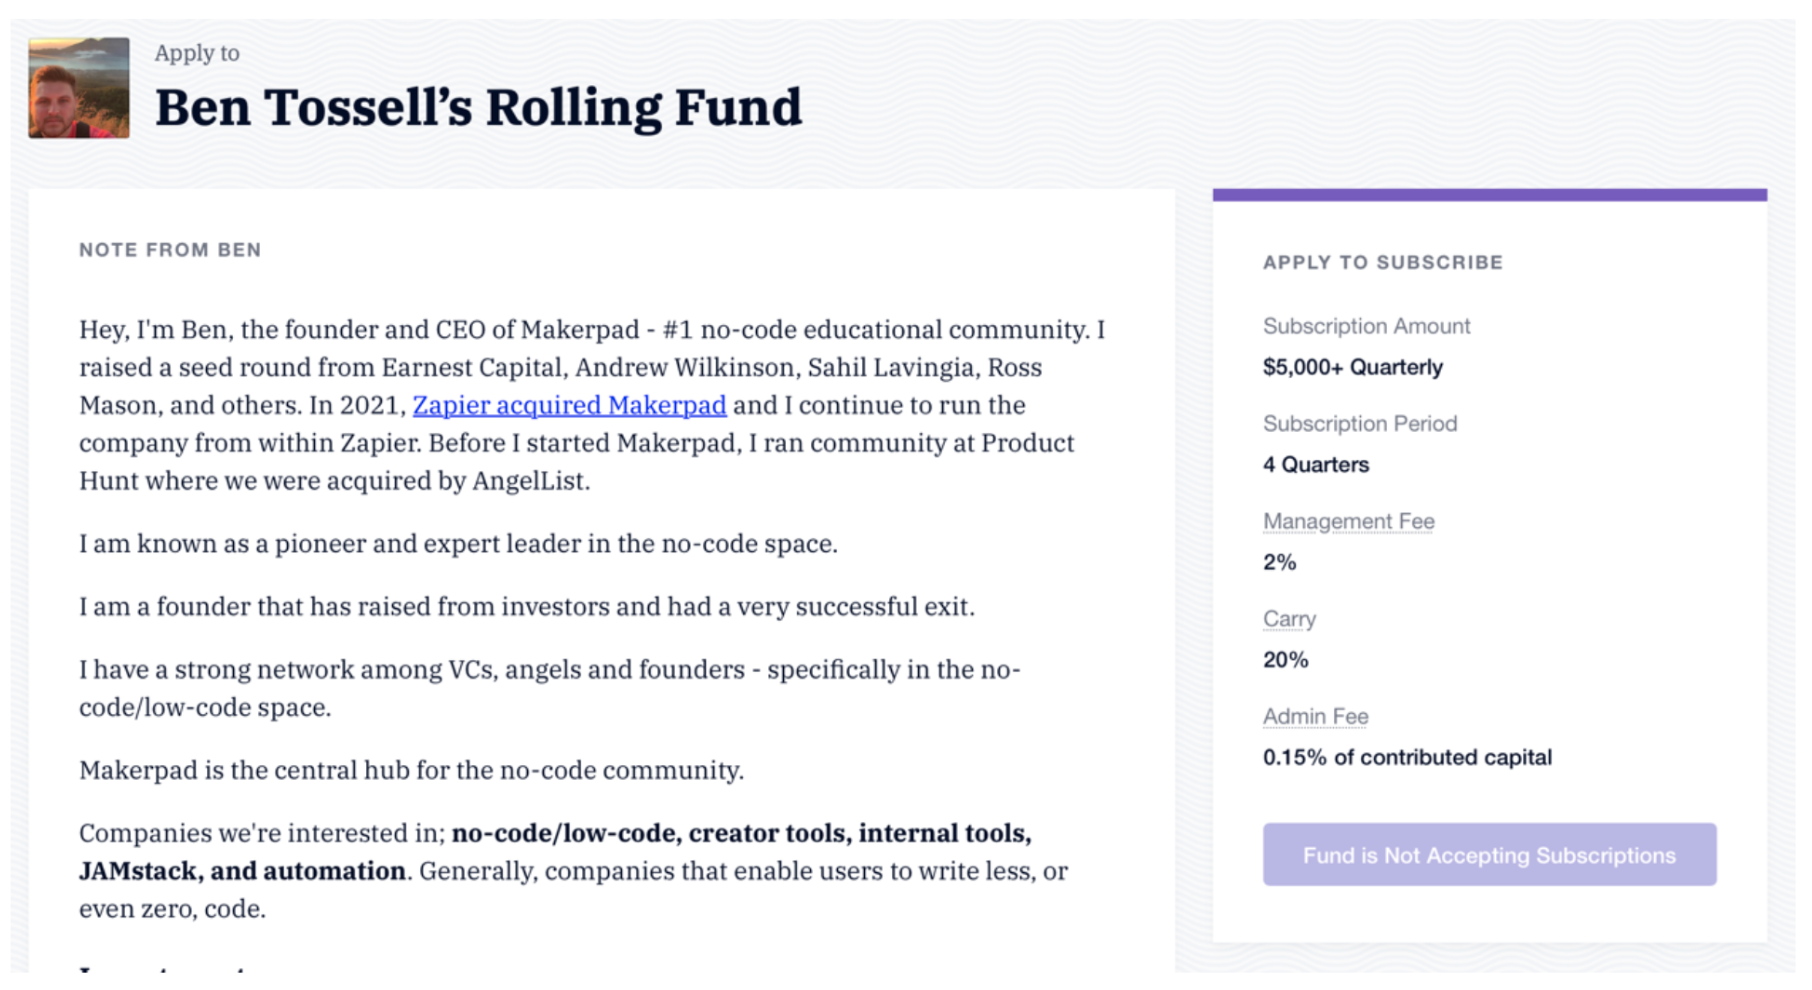Click the Carry term label
The width and height of the screenshot is (1812, 990).
pyautogui.click(x=1289, y=619)
